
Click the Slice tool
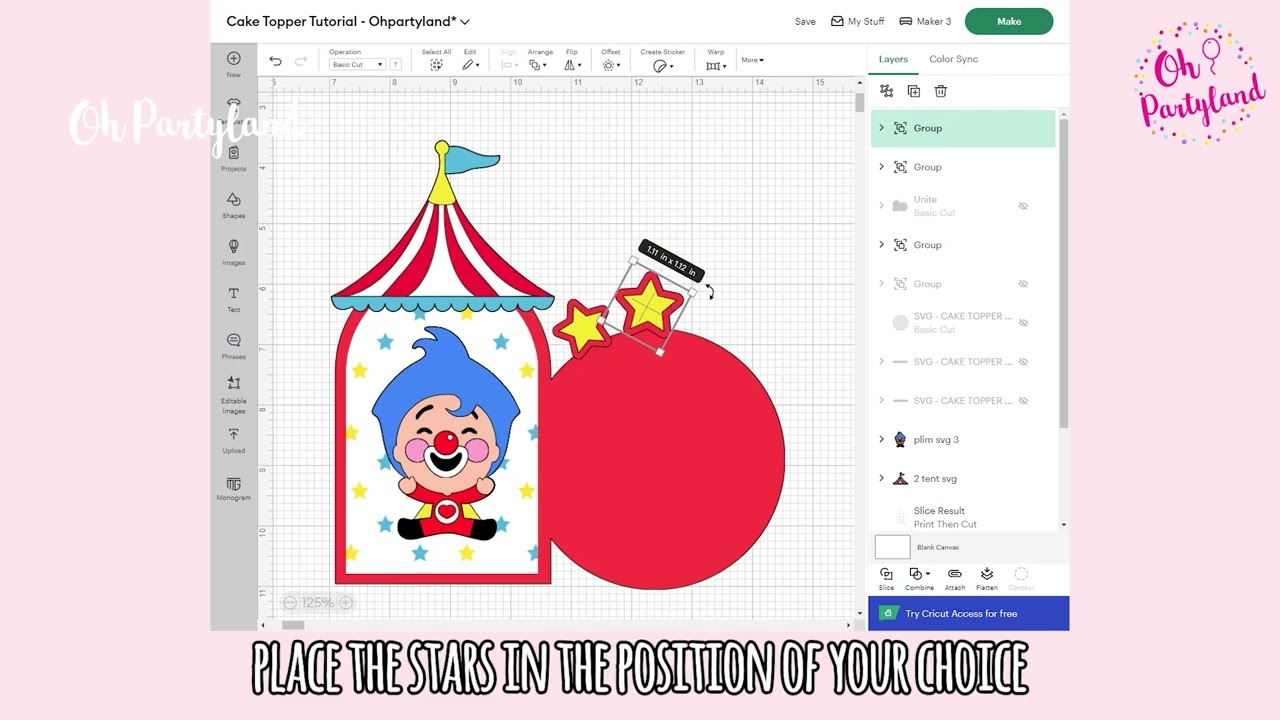coord(886,578)
